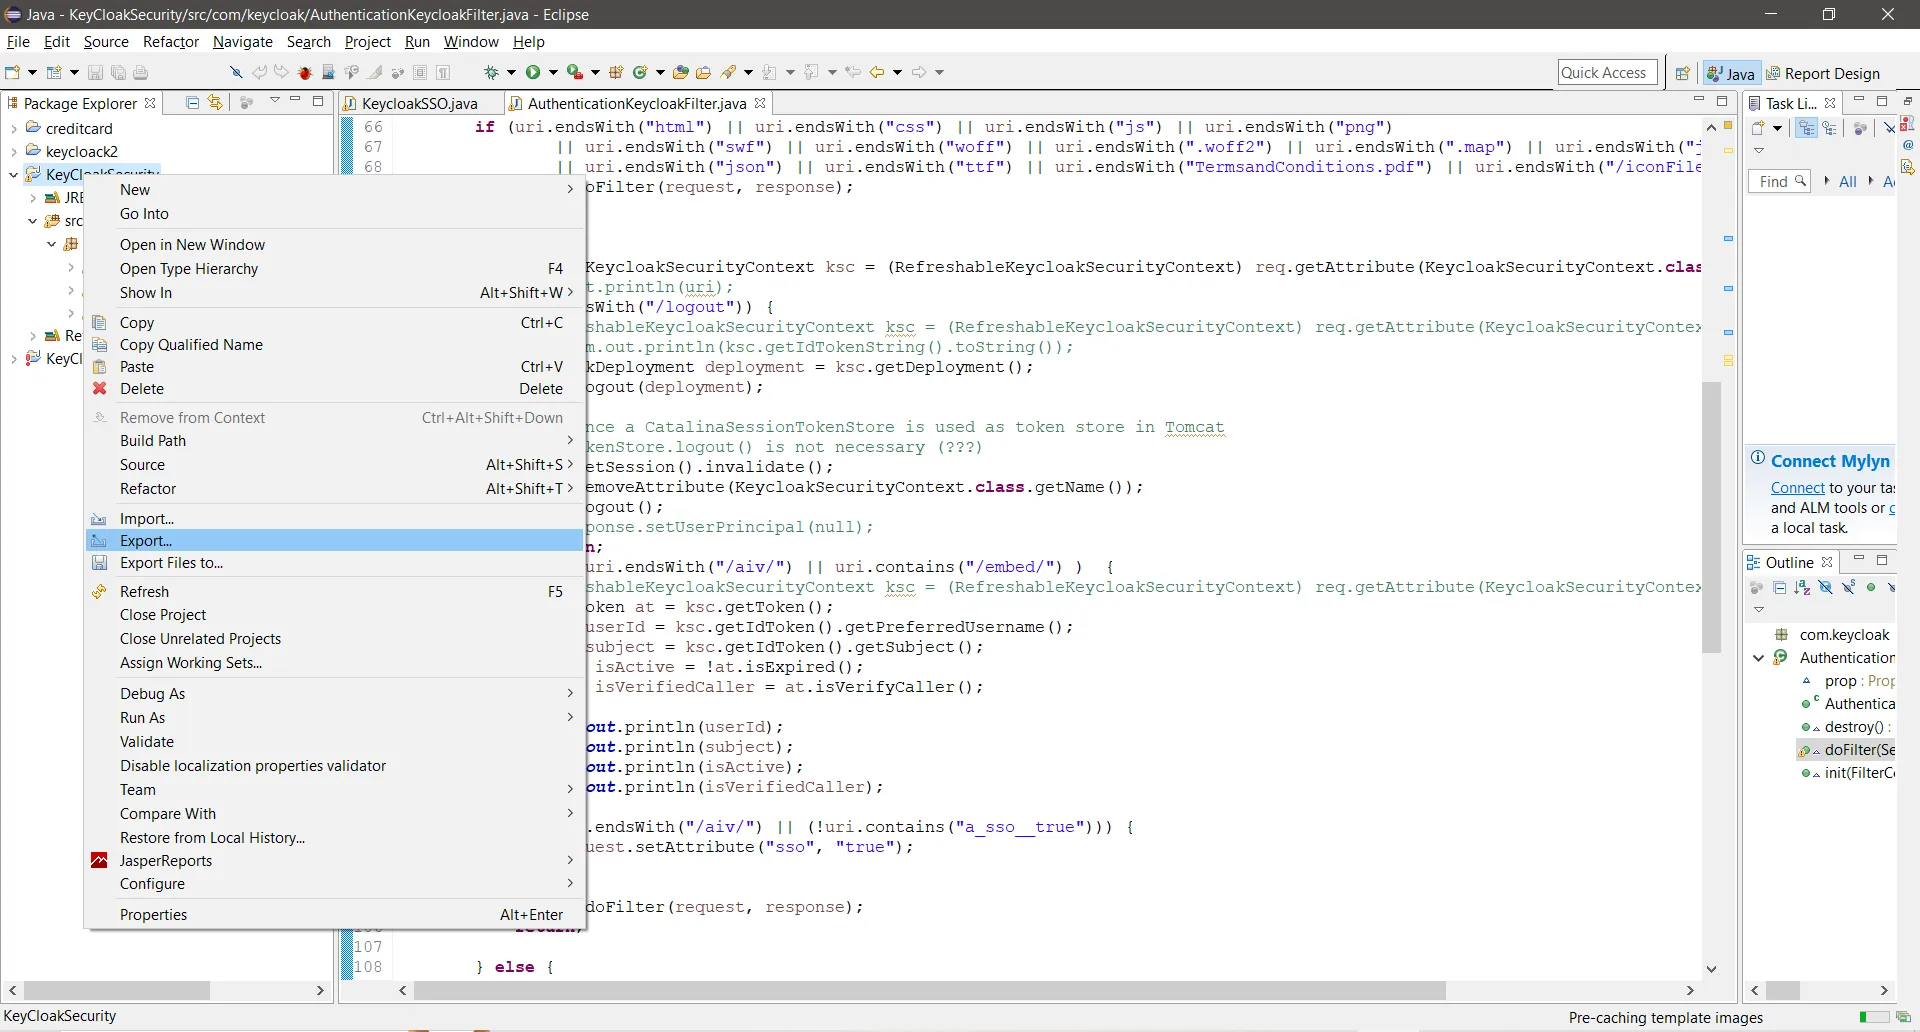Switch to the Report Design perspective
Viewport: 1920px width, 1032px height.
[1823, 73]
